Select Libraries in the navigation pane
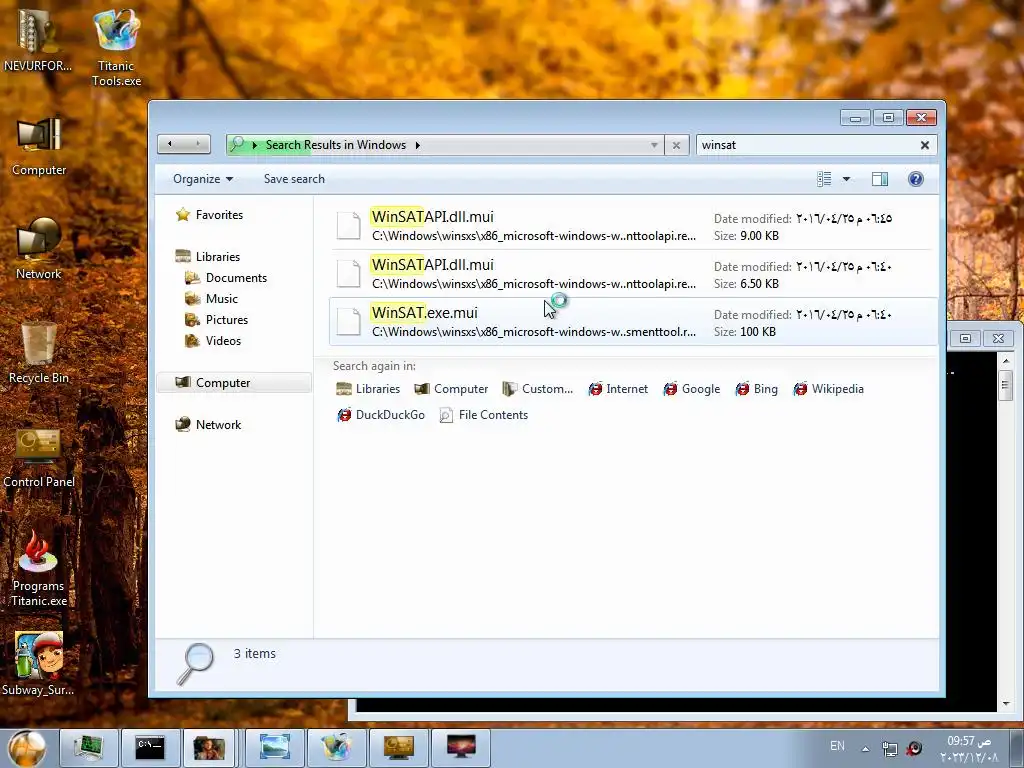Viewport: 1024px width, 768px height. [208, 257]
